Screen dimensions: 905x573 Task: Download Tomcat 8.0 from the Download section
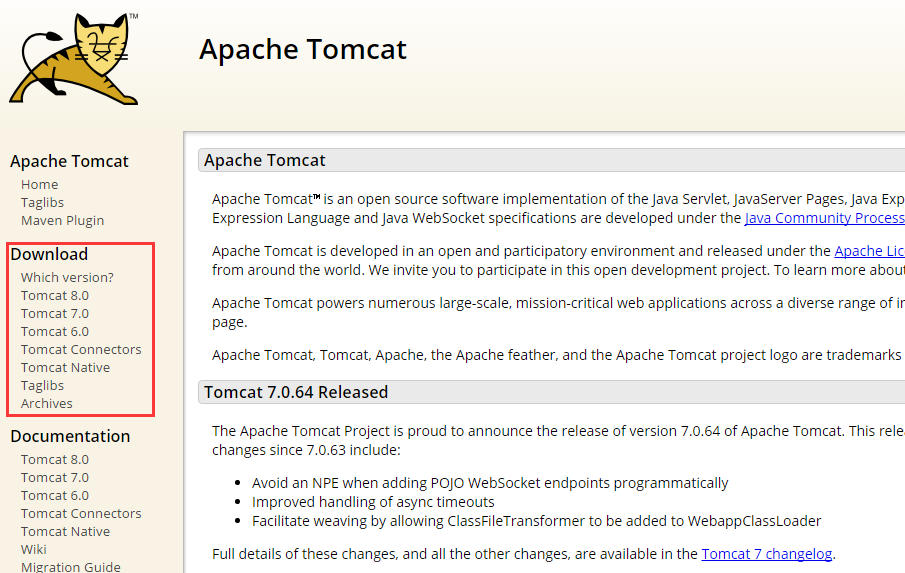(55, 295)
